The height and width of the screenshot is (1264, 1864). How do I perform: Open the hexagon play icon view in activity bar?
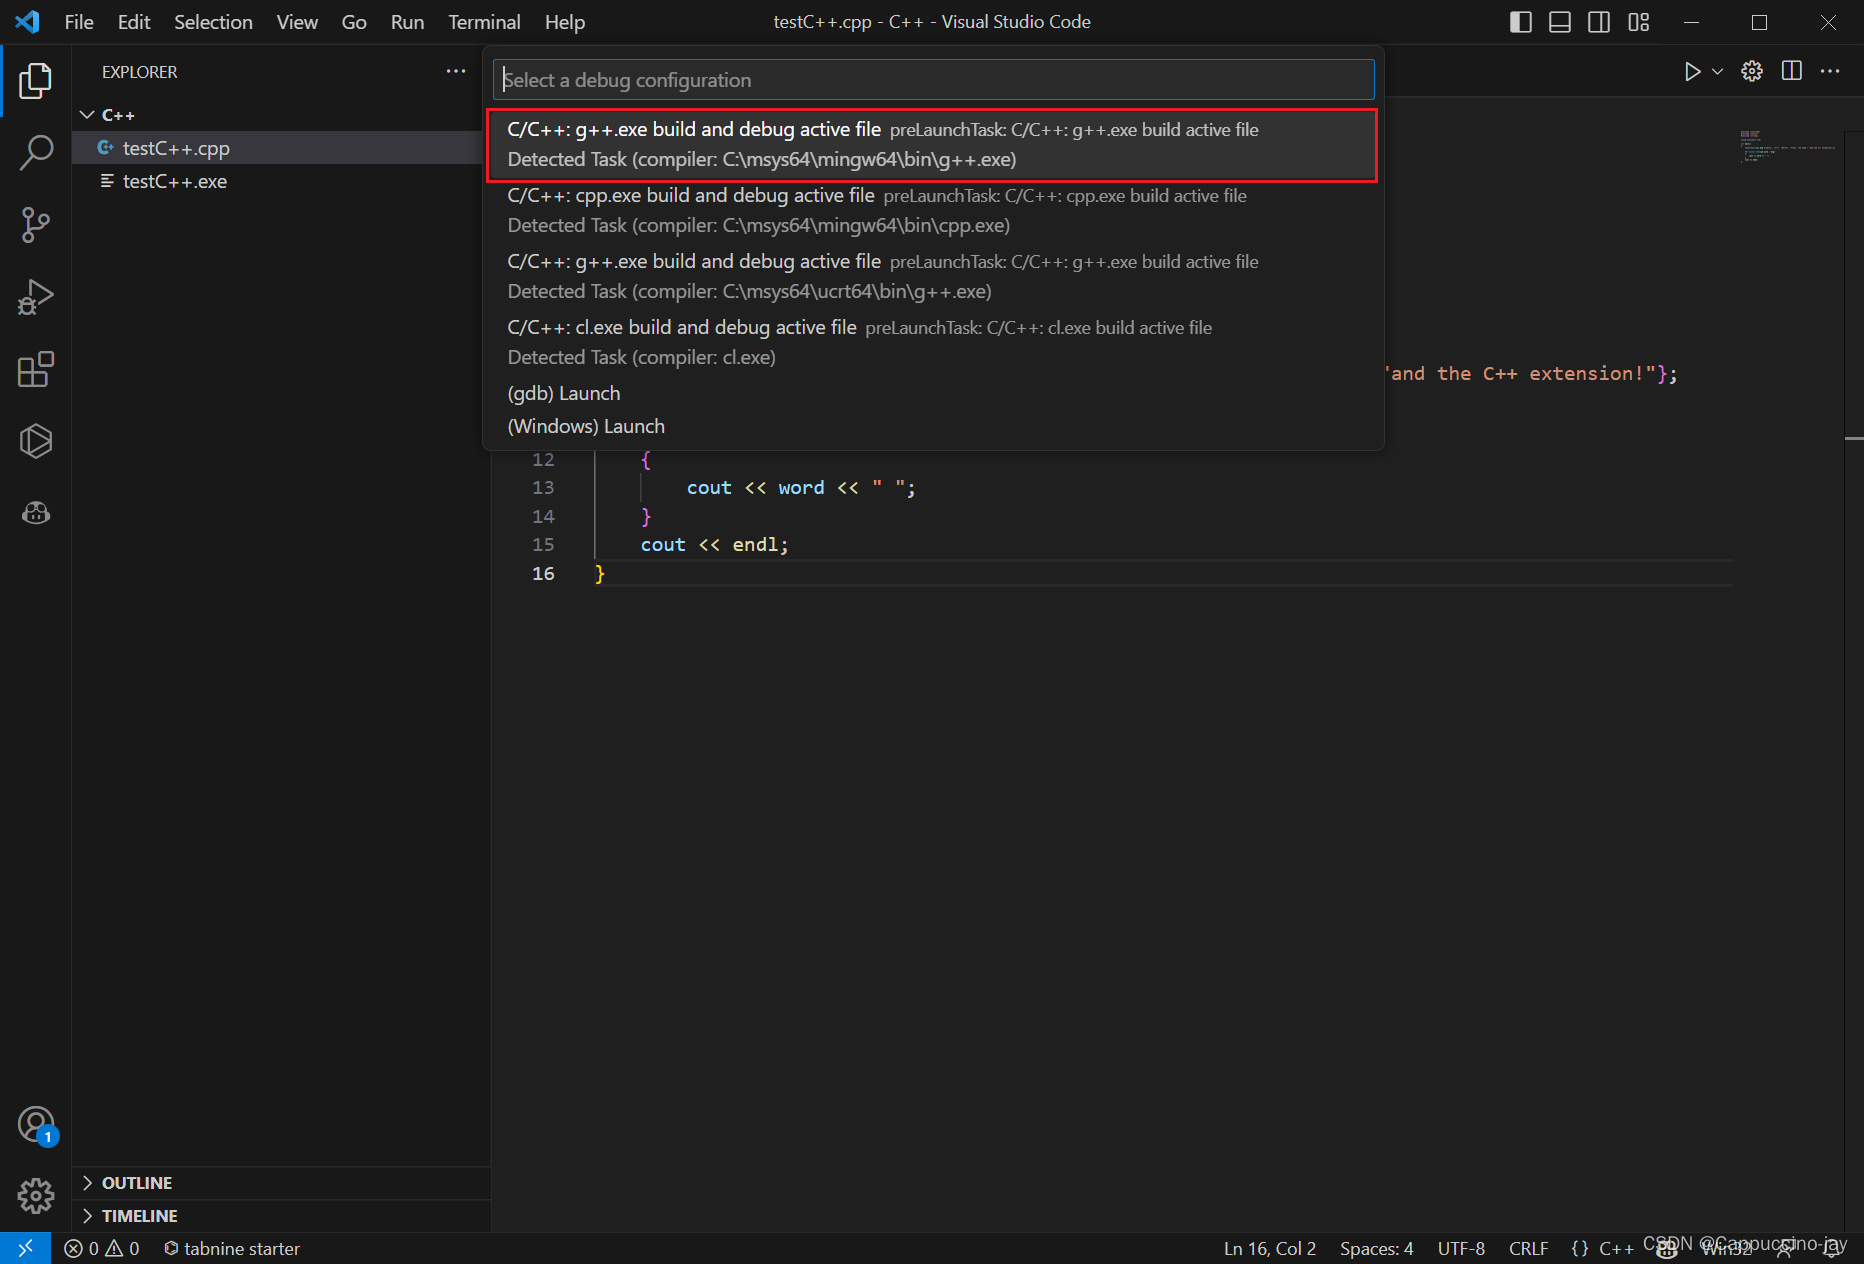[36, 441]
